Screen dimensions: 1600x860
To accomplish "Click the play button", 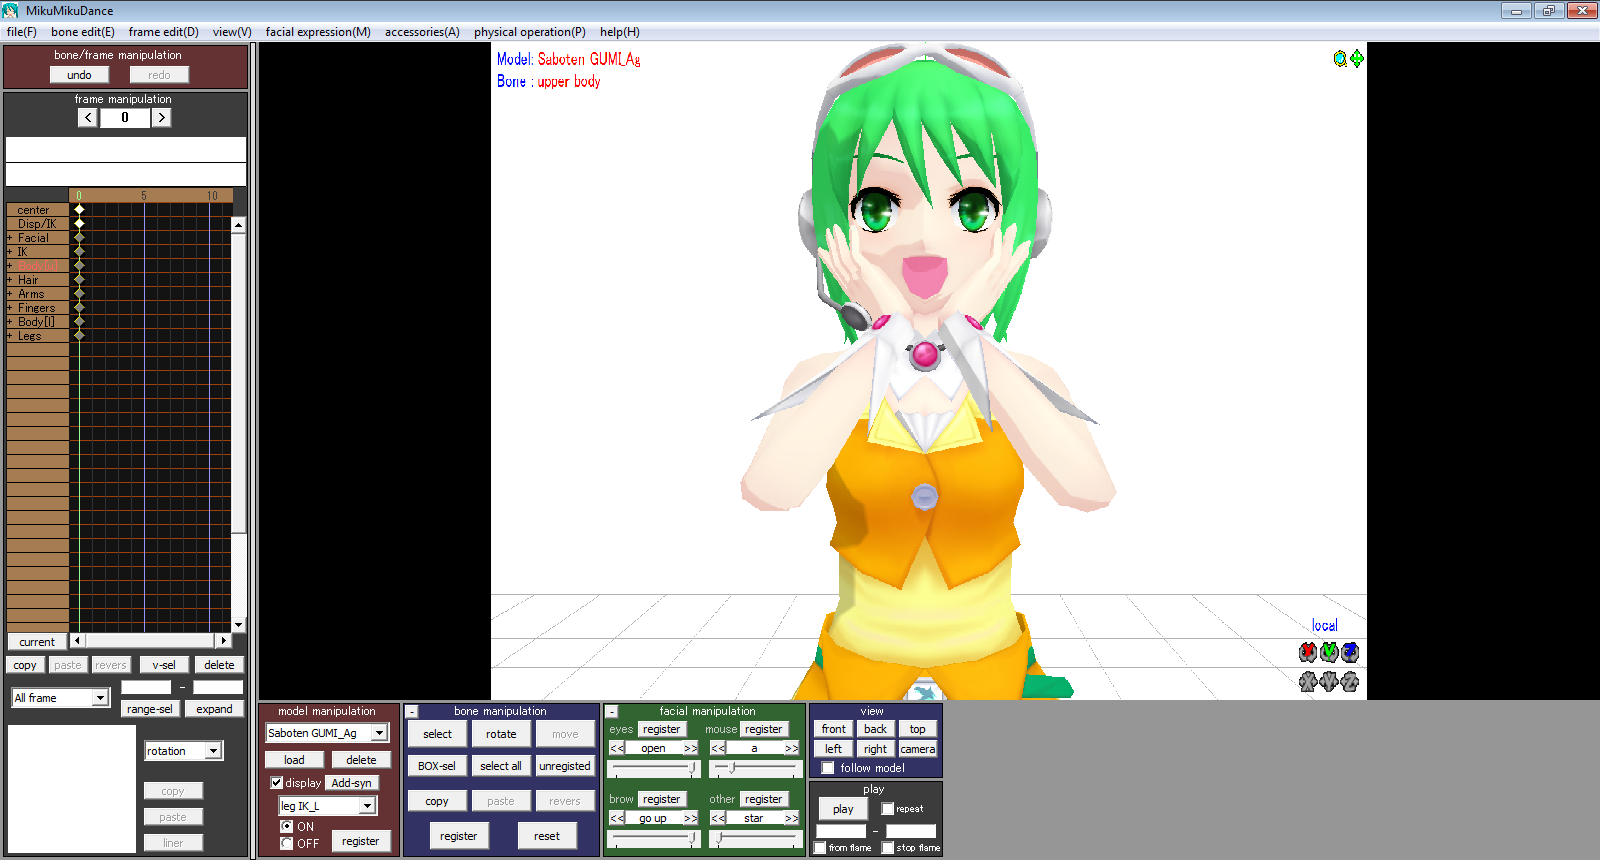I will click(x=843, y=809).
